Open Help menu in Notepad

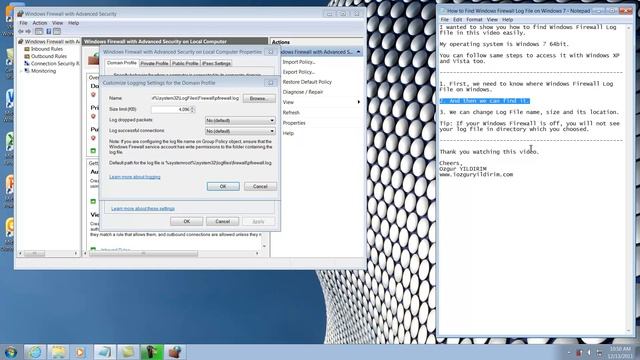(x=507, y=20)
